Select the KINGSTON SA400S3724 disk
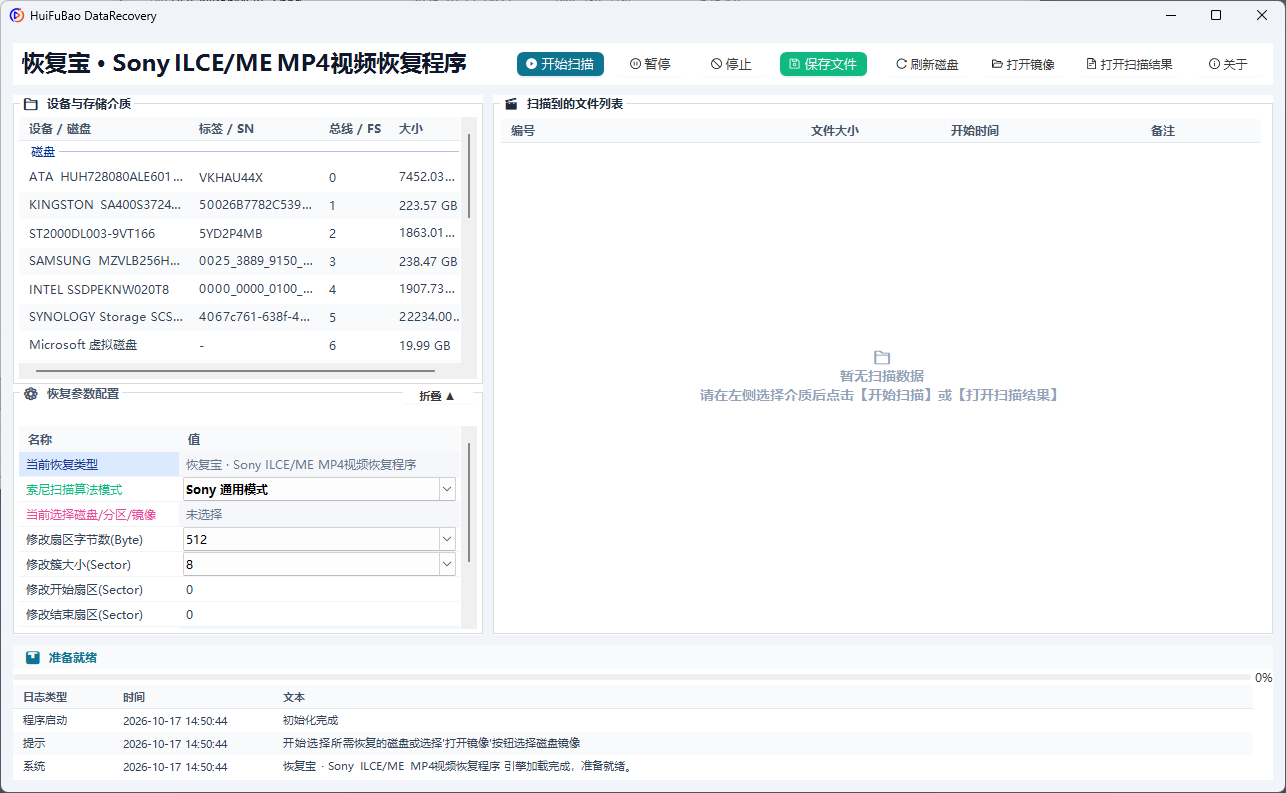Viewport: 1286px width, 793px height. [240, 205]
